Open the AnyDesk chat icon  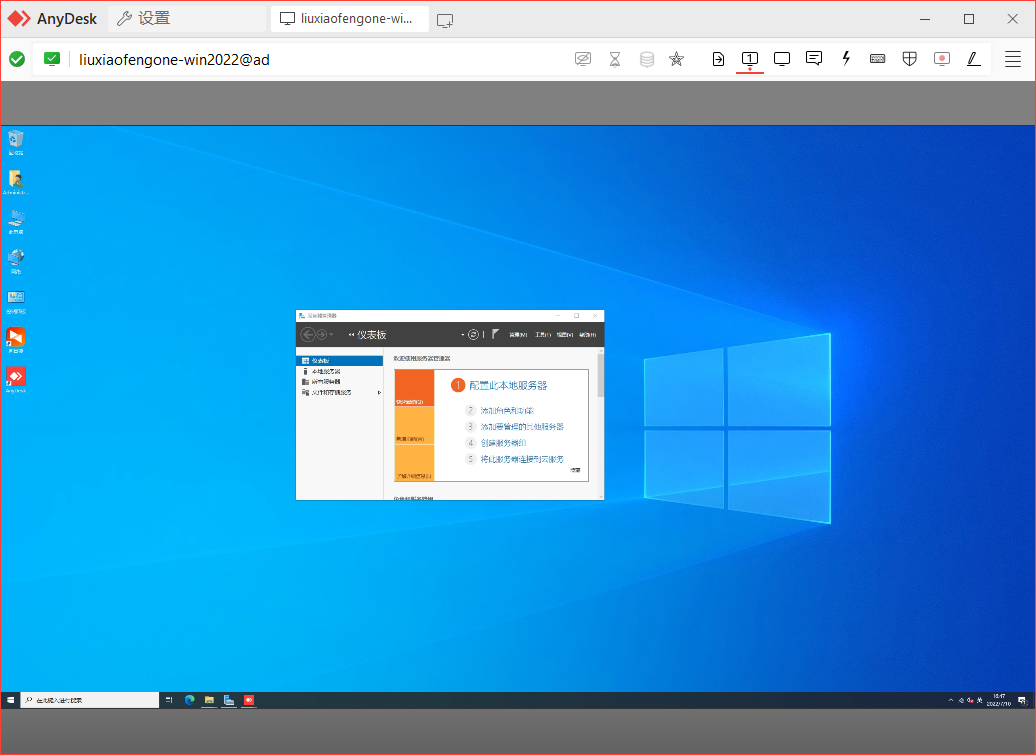(x=814, y=59)
